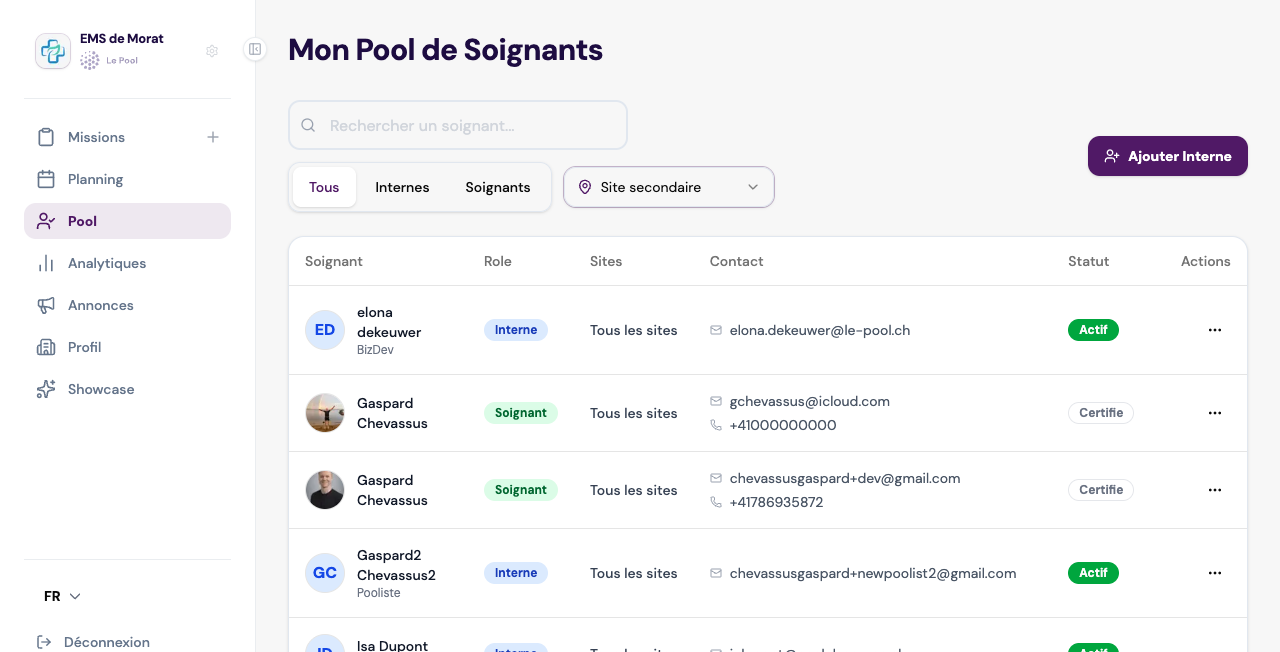Click the Role column header
The height and width of the screenshot is (652, 1280).
point(498,261)
